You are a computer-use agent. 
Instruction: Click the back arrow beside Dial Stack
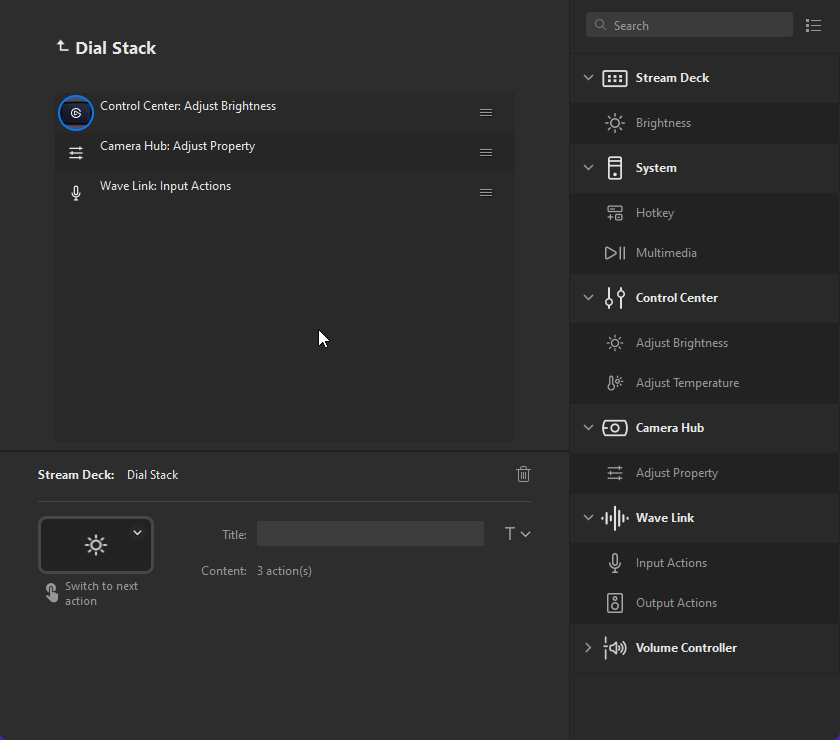click(x=62, y=46)
